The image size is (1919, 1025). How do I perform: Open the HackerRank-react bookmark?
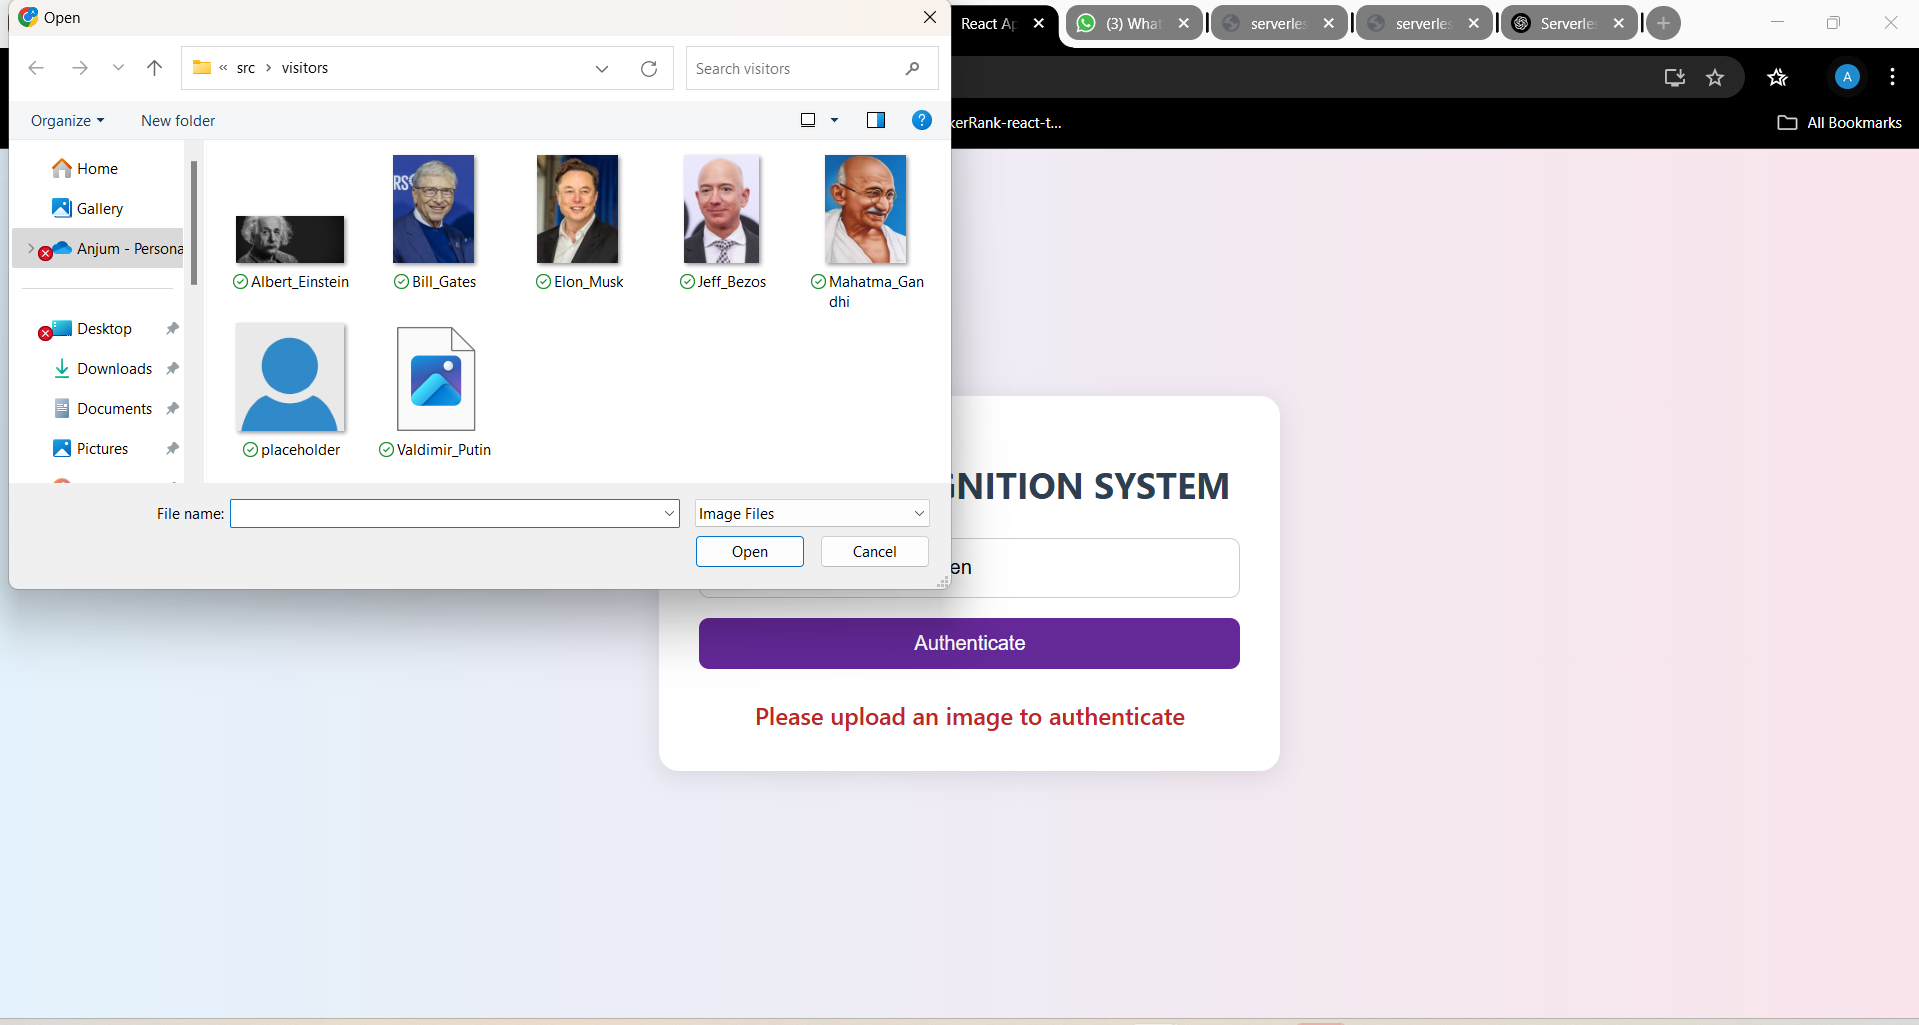[1006, 123]
